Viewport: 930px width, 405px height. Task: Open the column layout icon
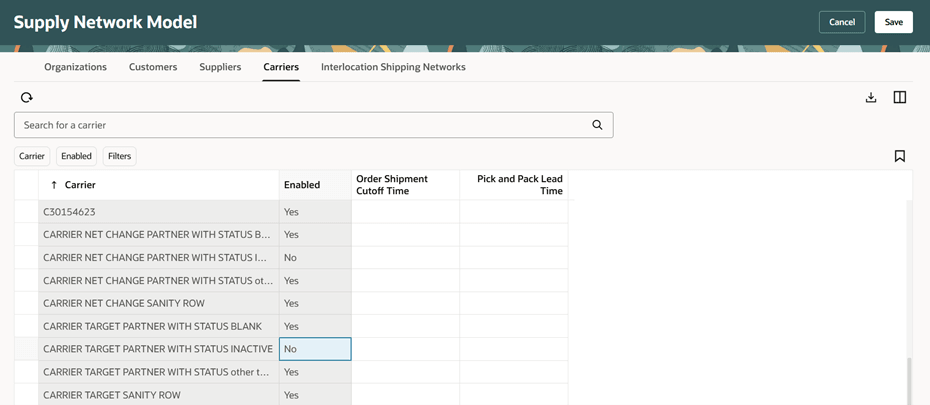point(900,97)
